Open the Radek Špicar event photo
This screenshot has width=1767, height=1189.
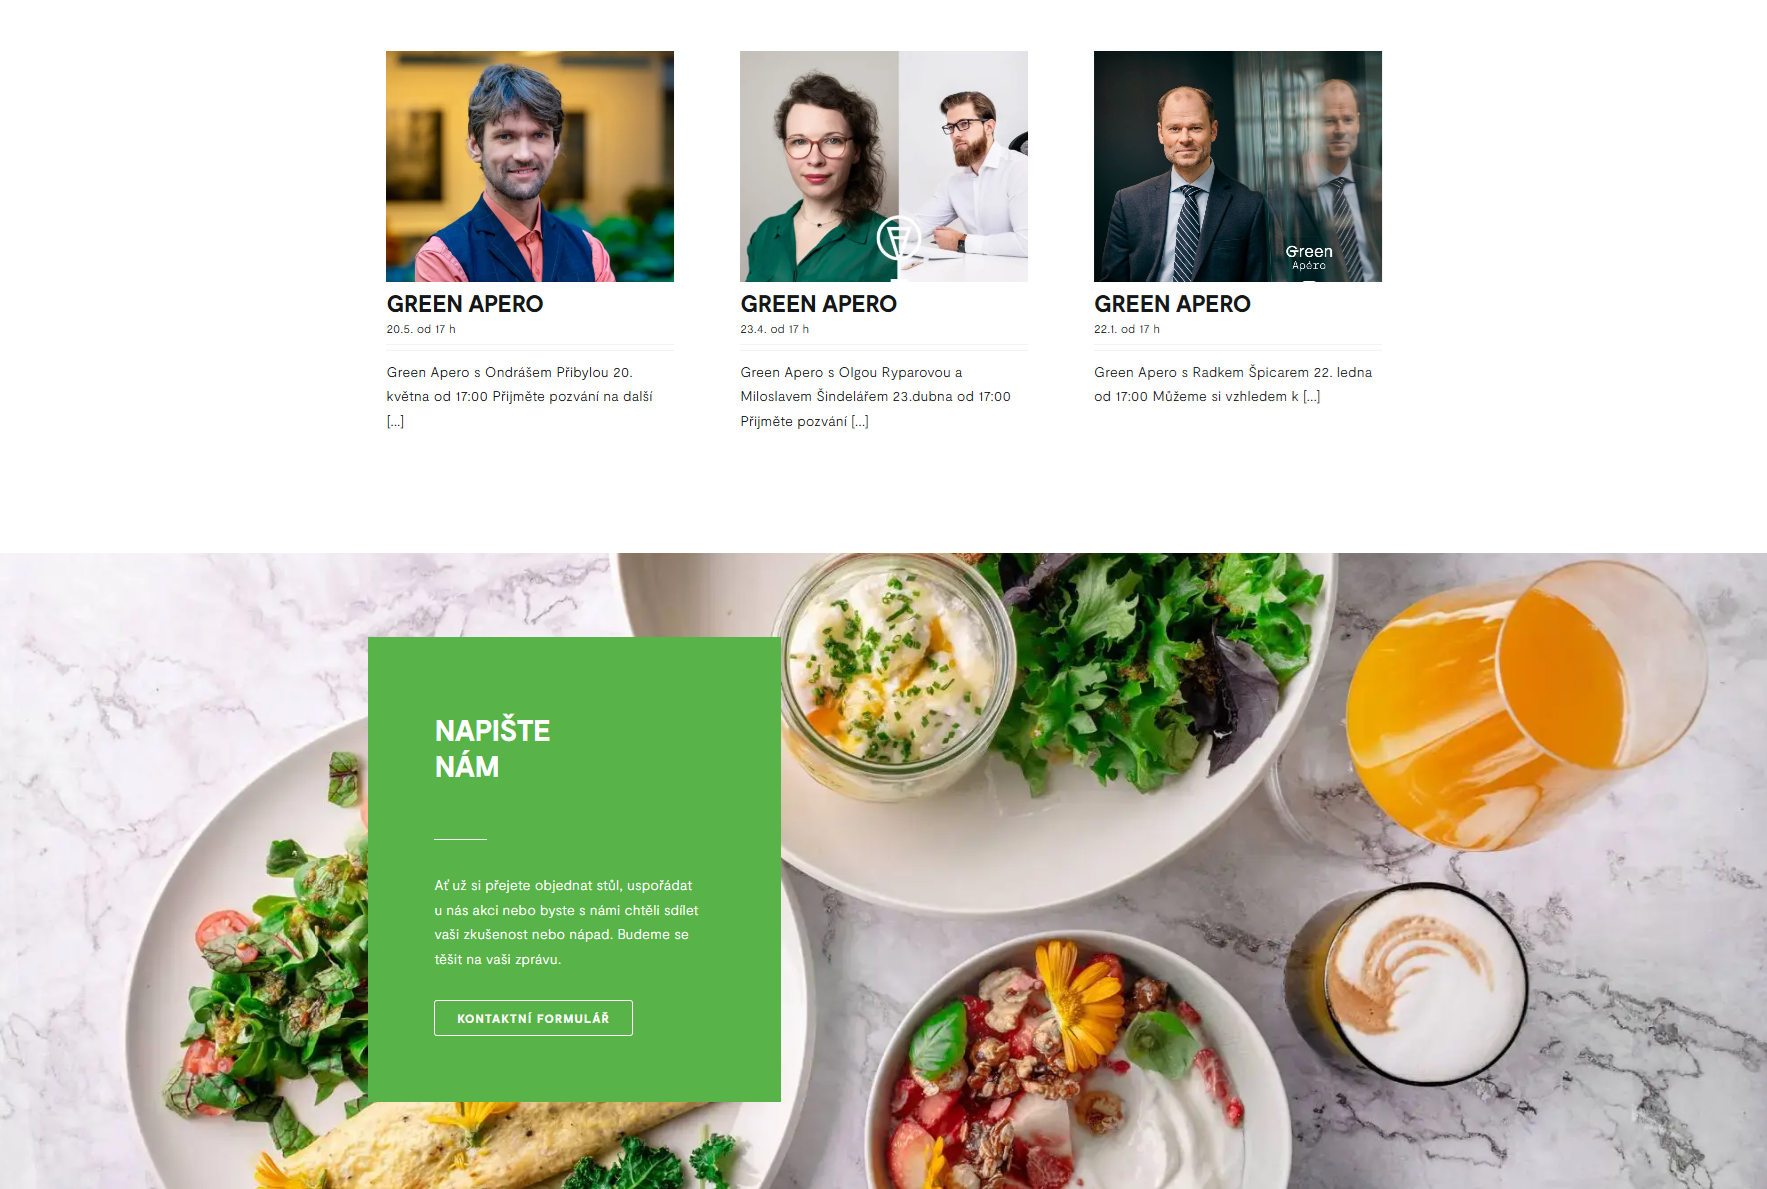(1238, 166)
